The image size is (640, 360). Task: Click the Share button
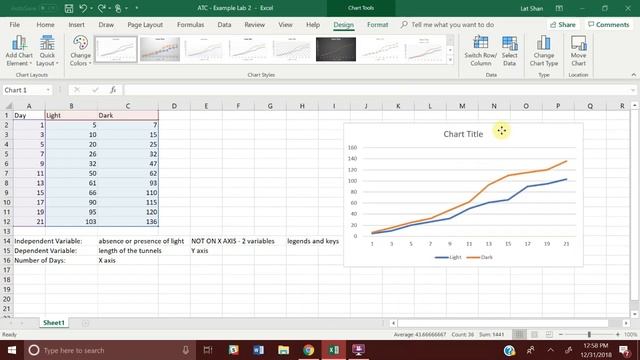[x=563, y=24]
